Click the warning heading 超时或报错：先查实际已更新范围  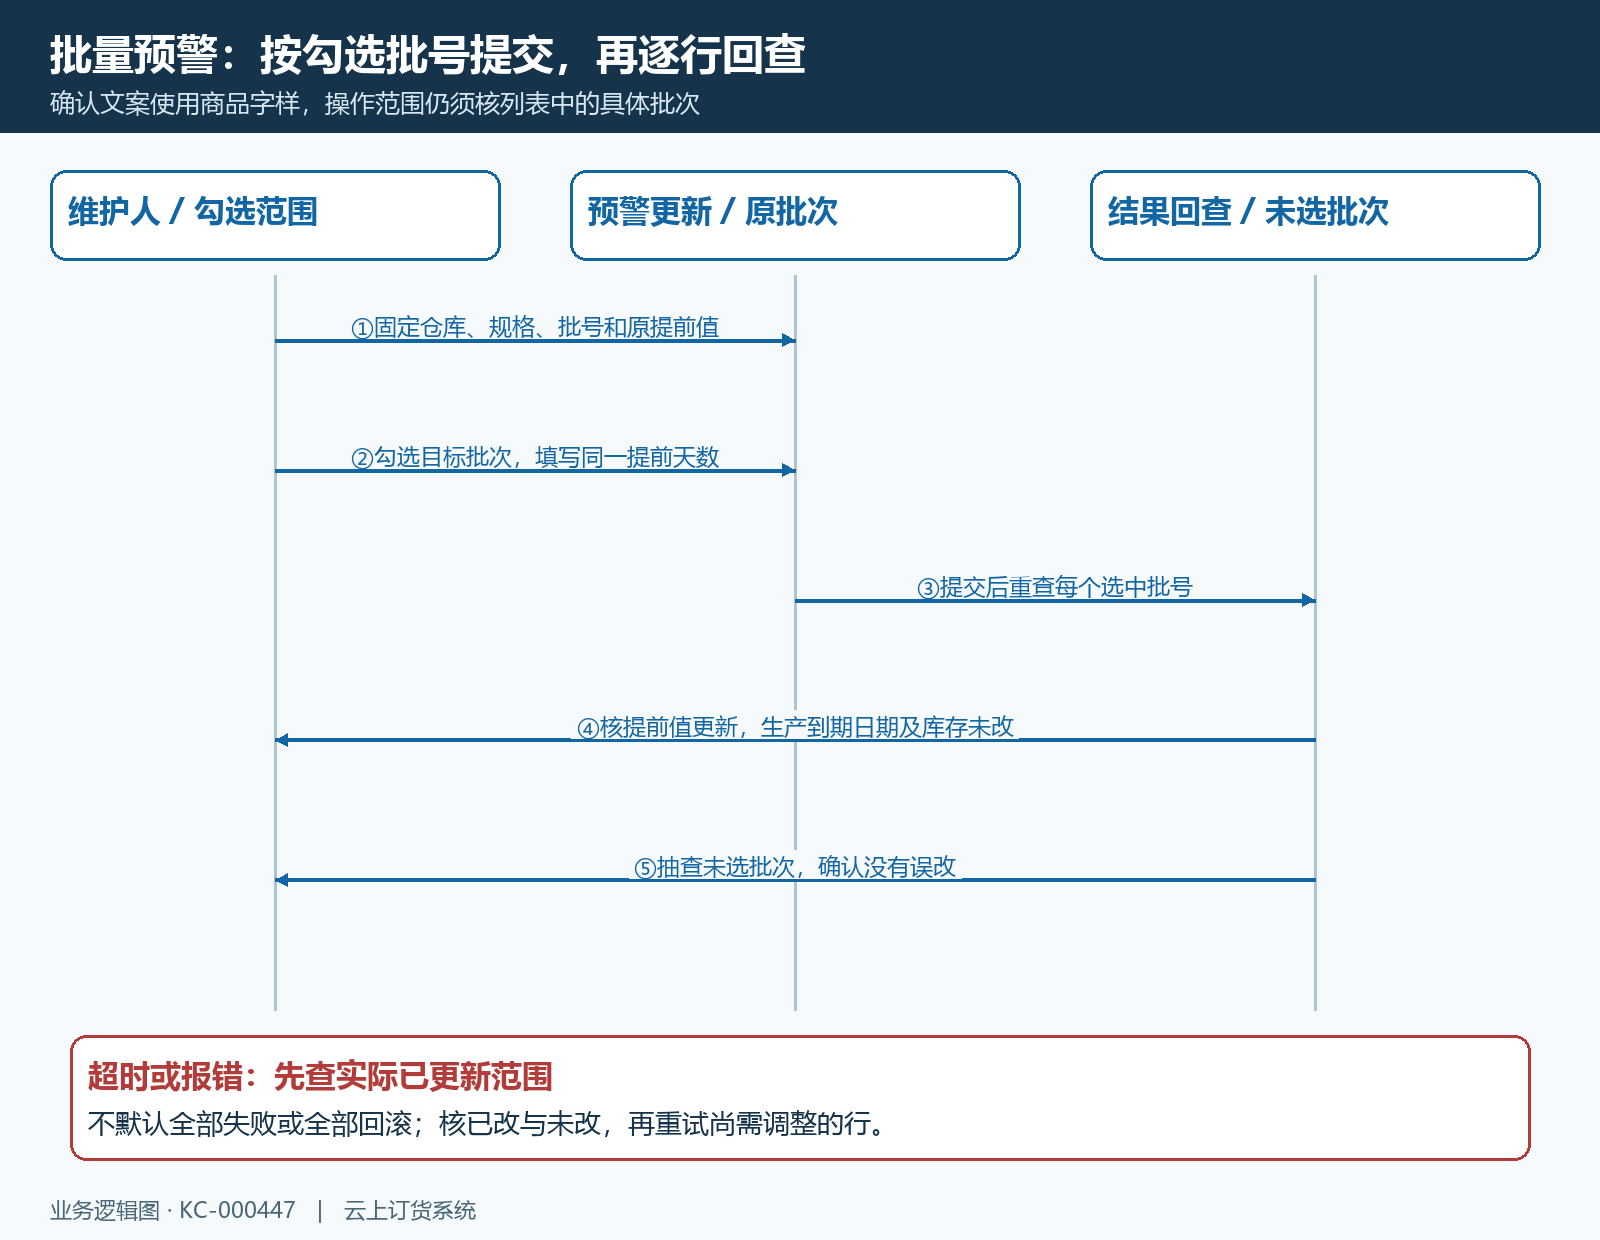320,1076
